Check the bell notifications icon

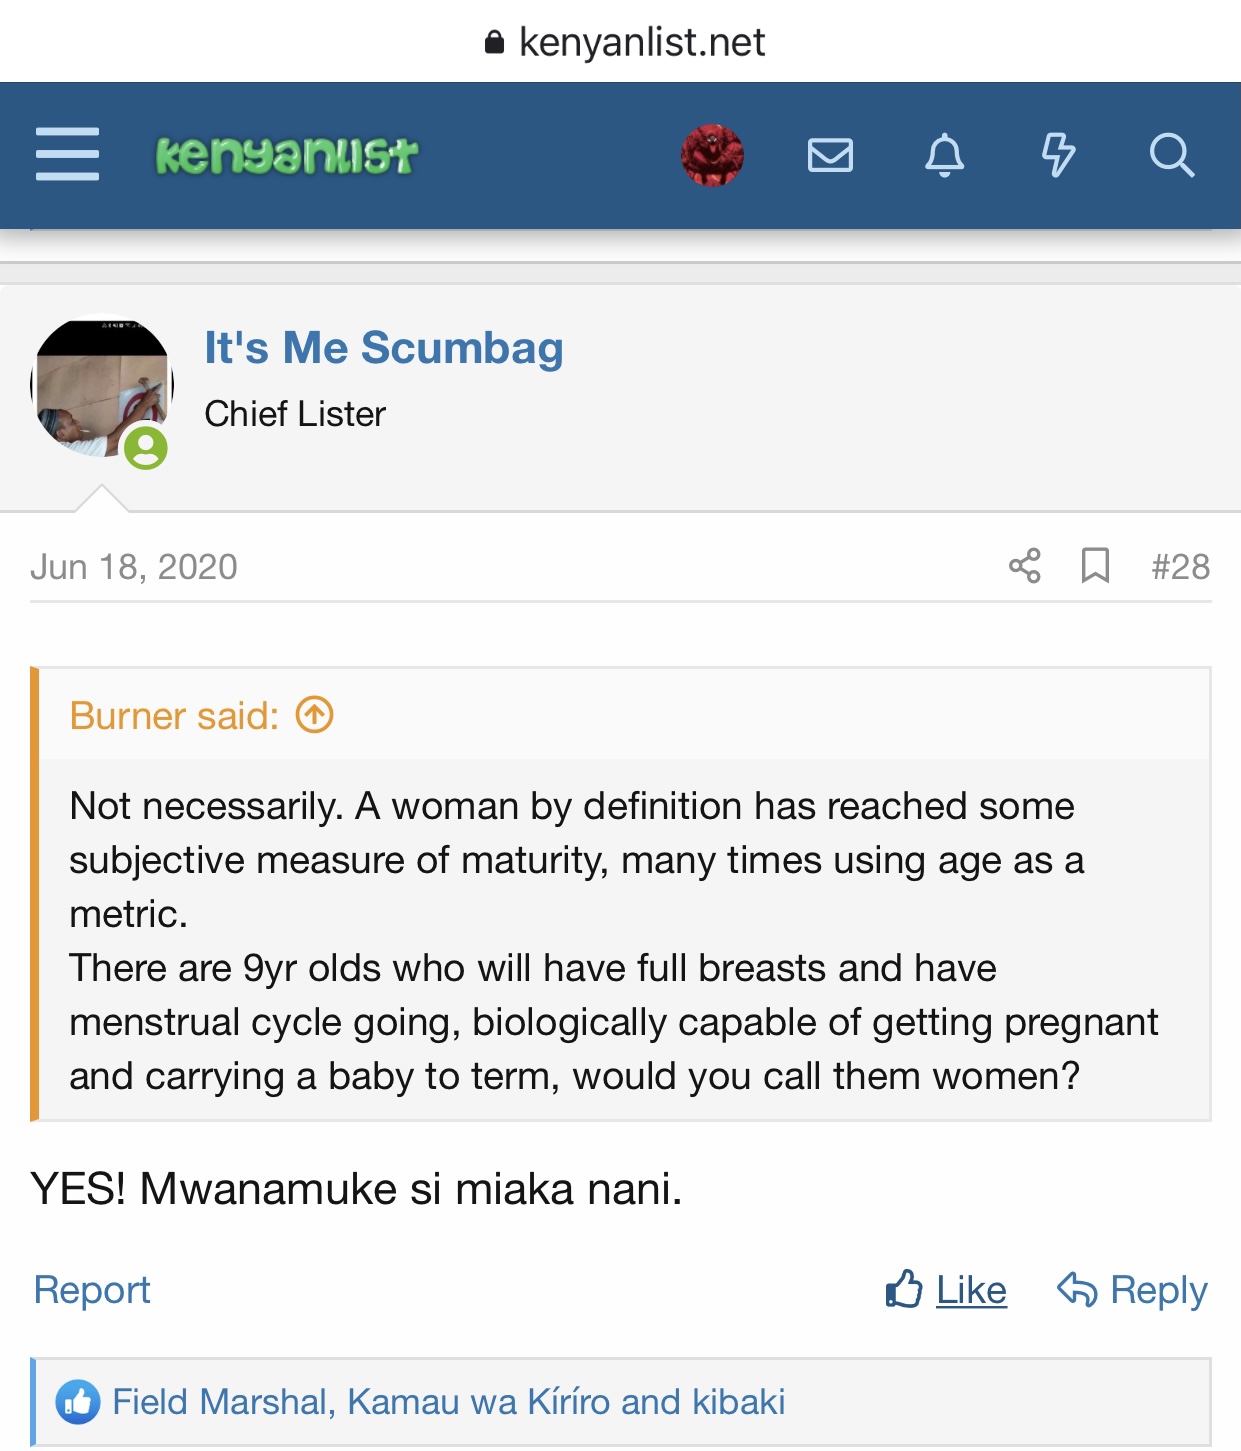944,155
